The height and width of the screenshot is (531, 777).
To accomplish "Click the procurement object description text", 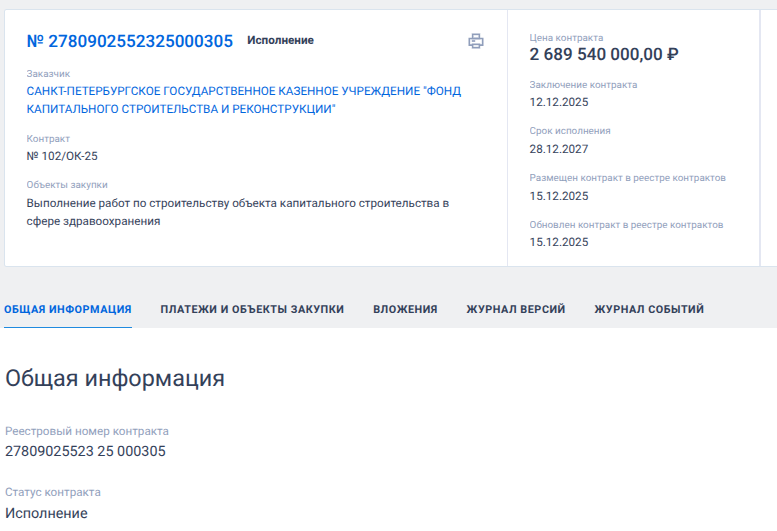I will [237, 212].
